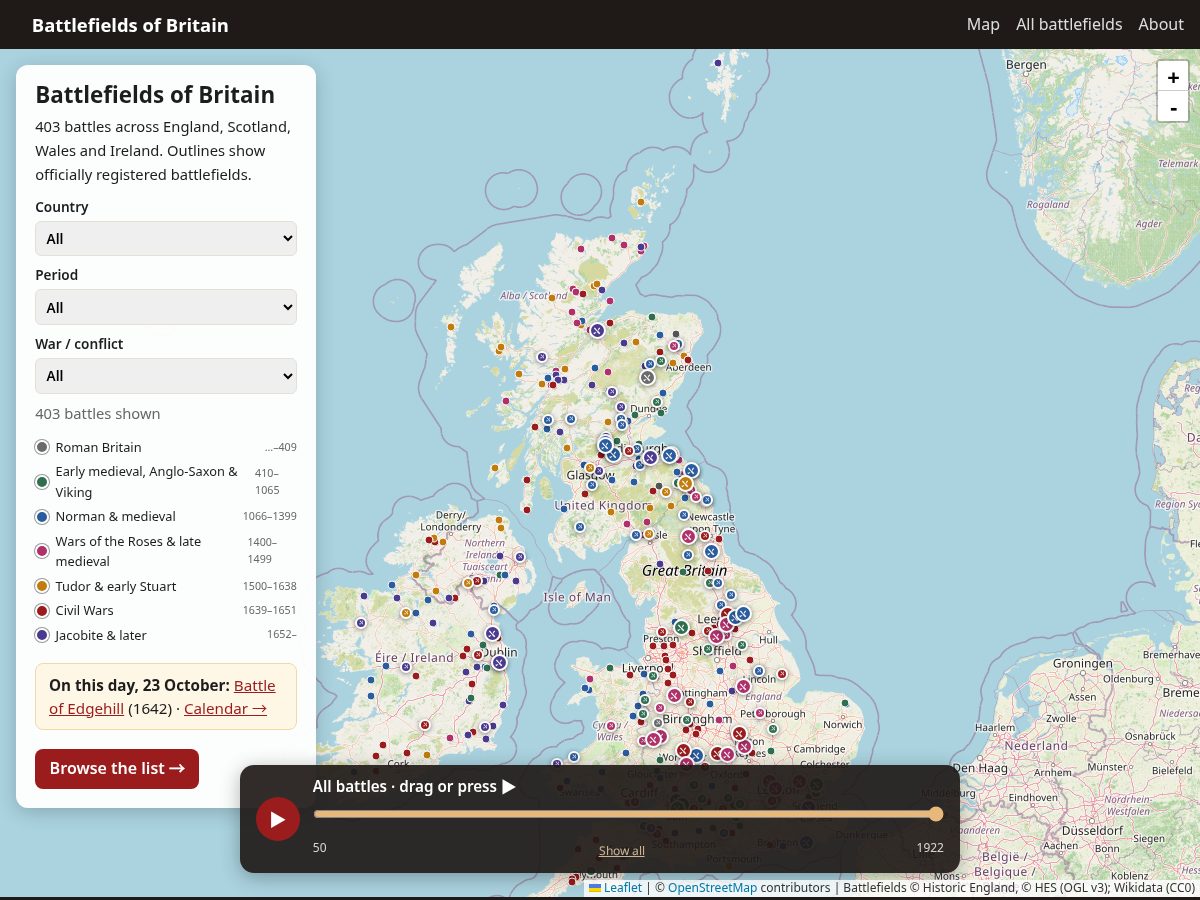Select the large green marker beside Preston
This screenshot has width=1200, height=900.
[x=681, y=627]
